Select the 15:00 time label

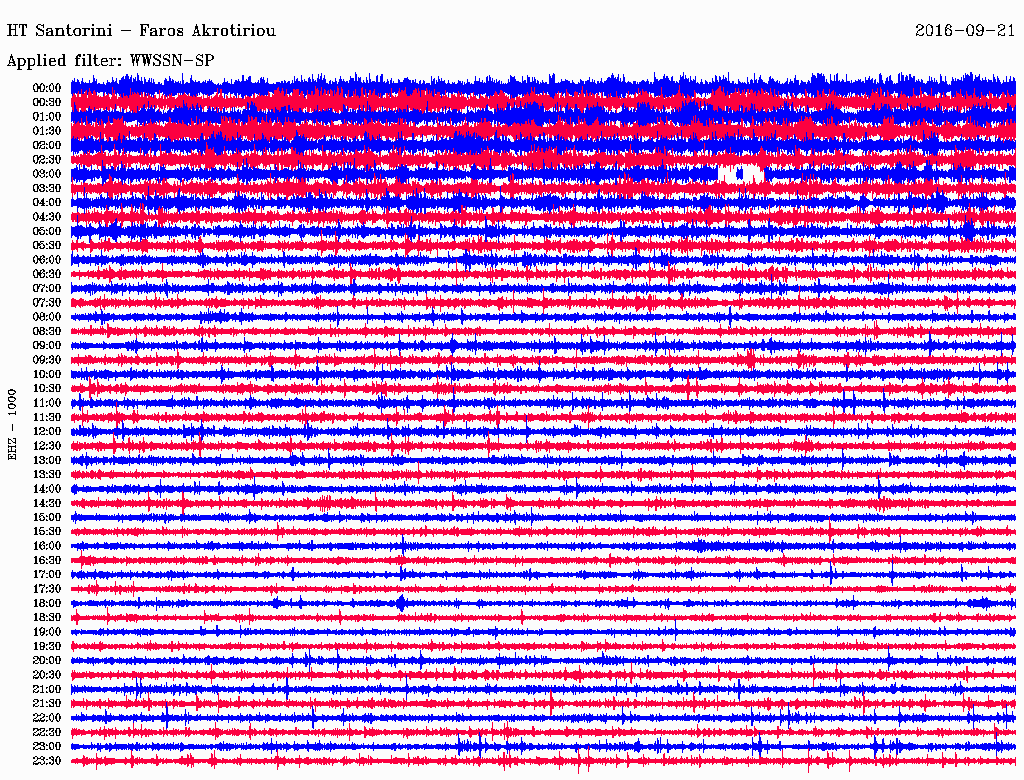(46, 517)
